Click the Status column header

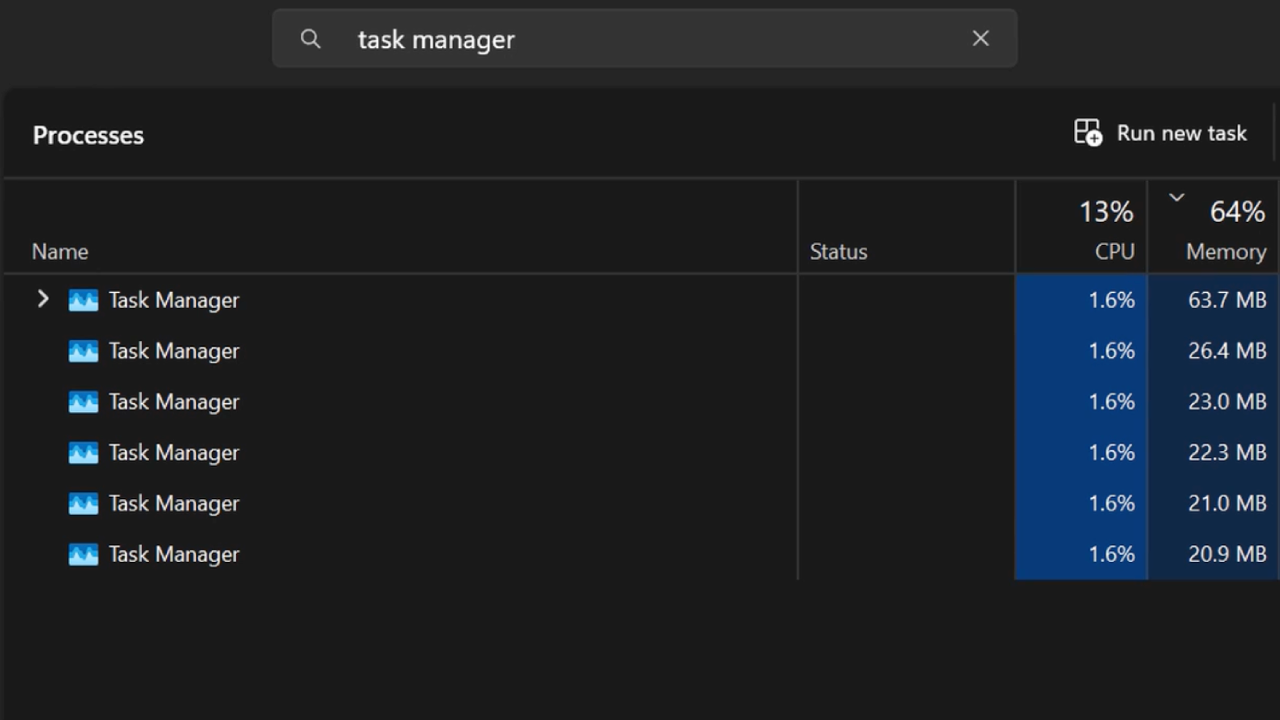pyautogui.click(x=838, y=251)
